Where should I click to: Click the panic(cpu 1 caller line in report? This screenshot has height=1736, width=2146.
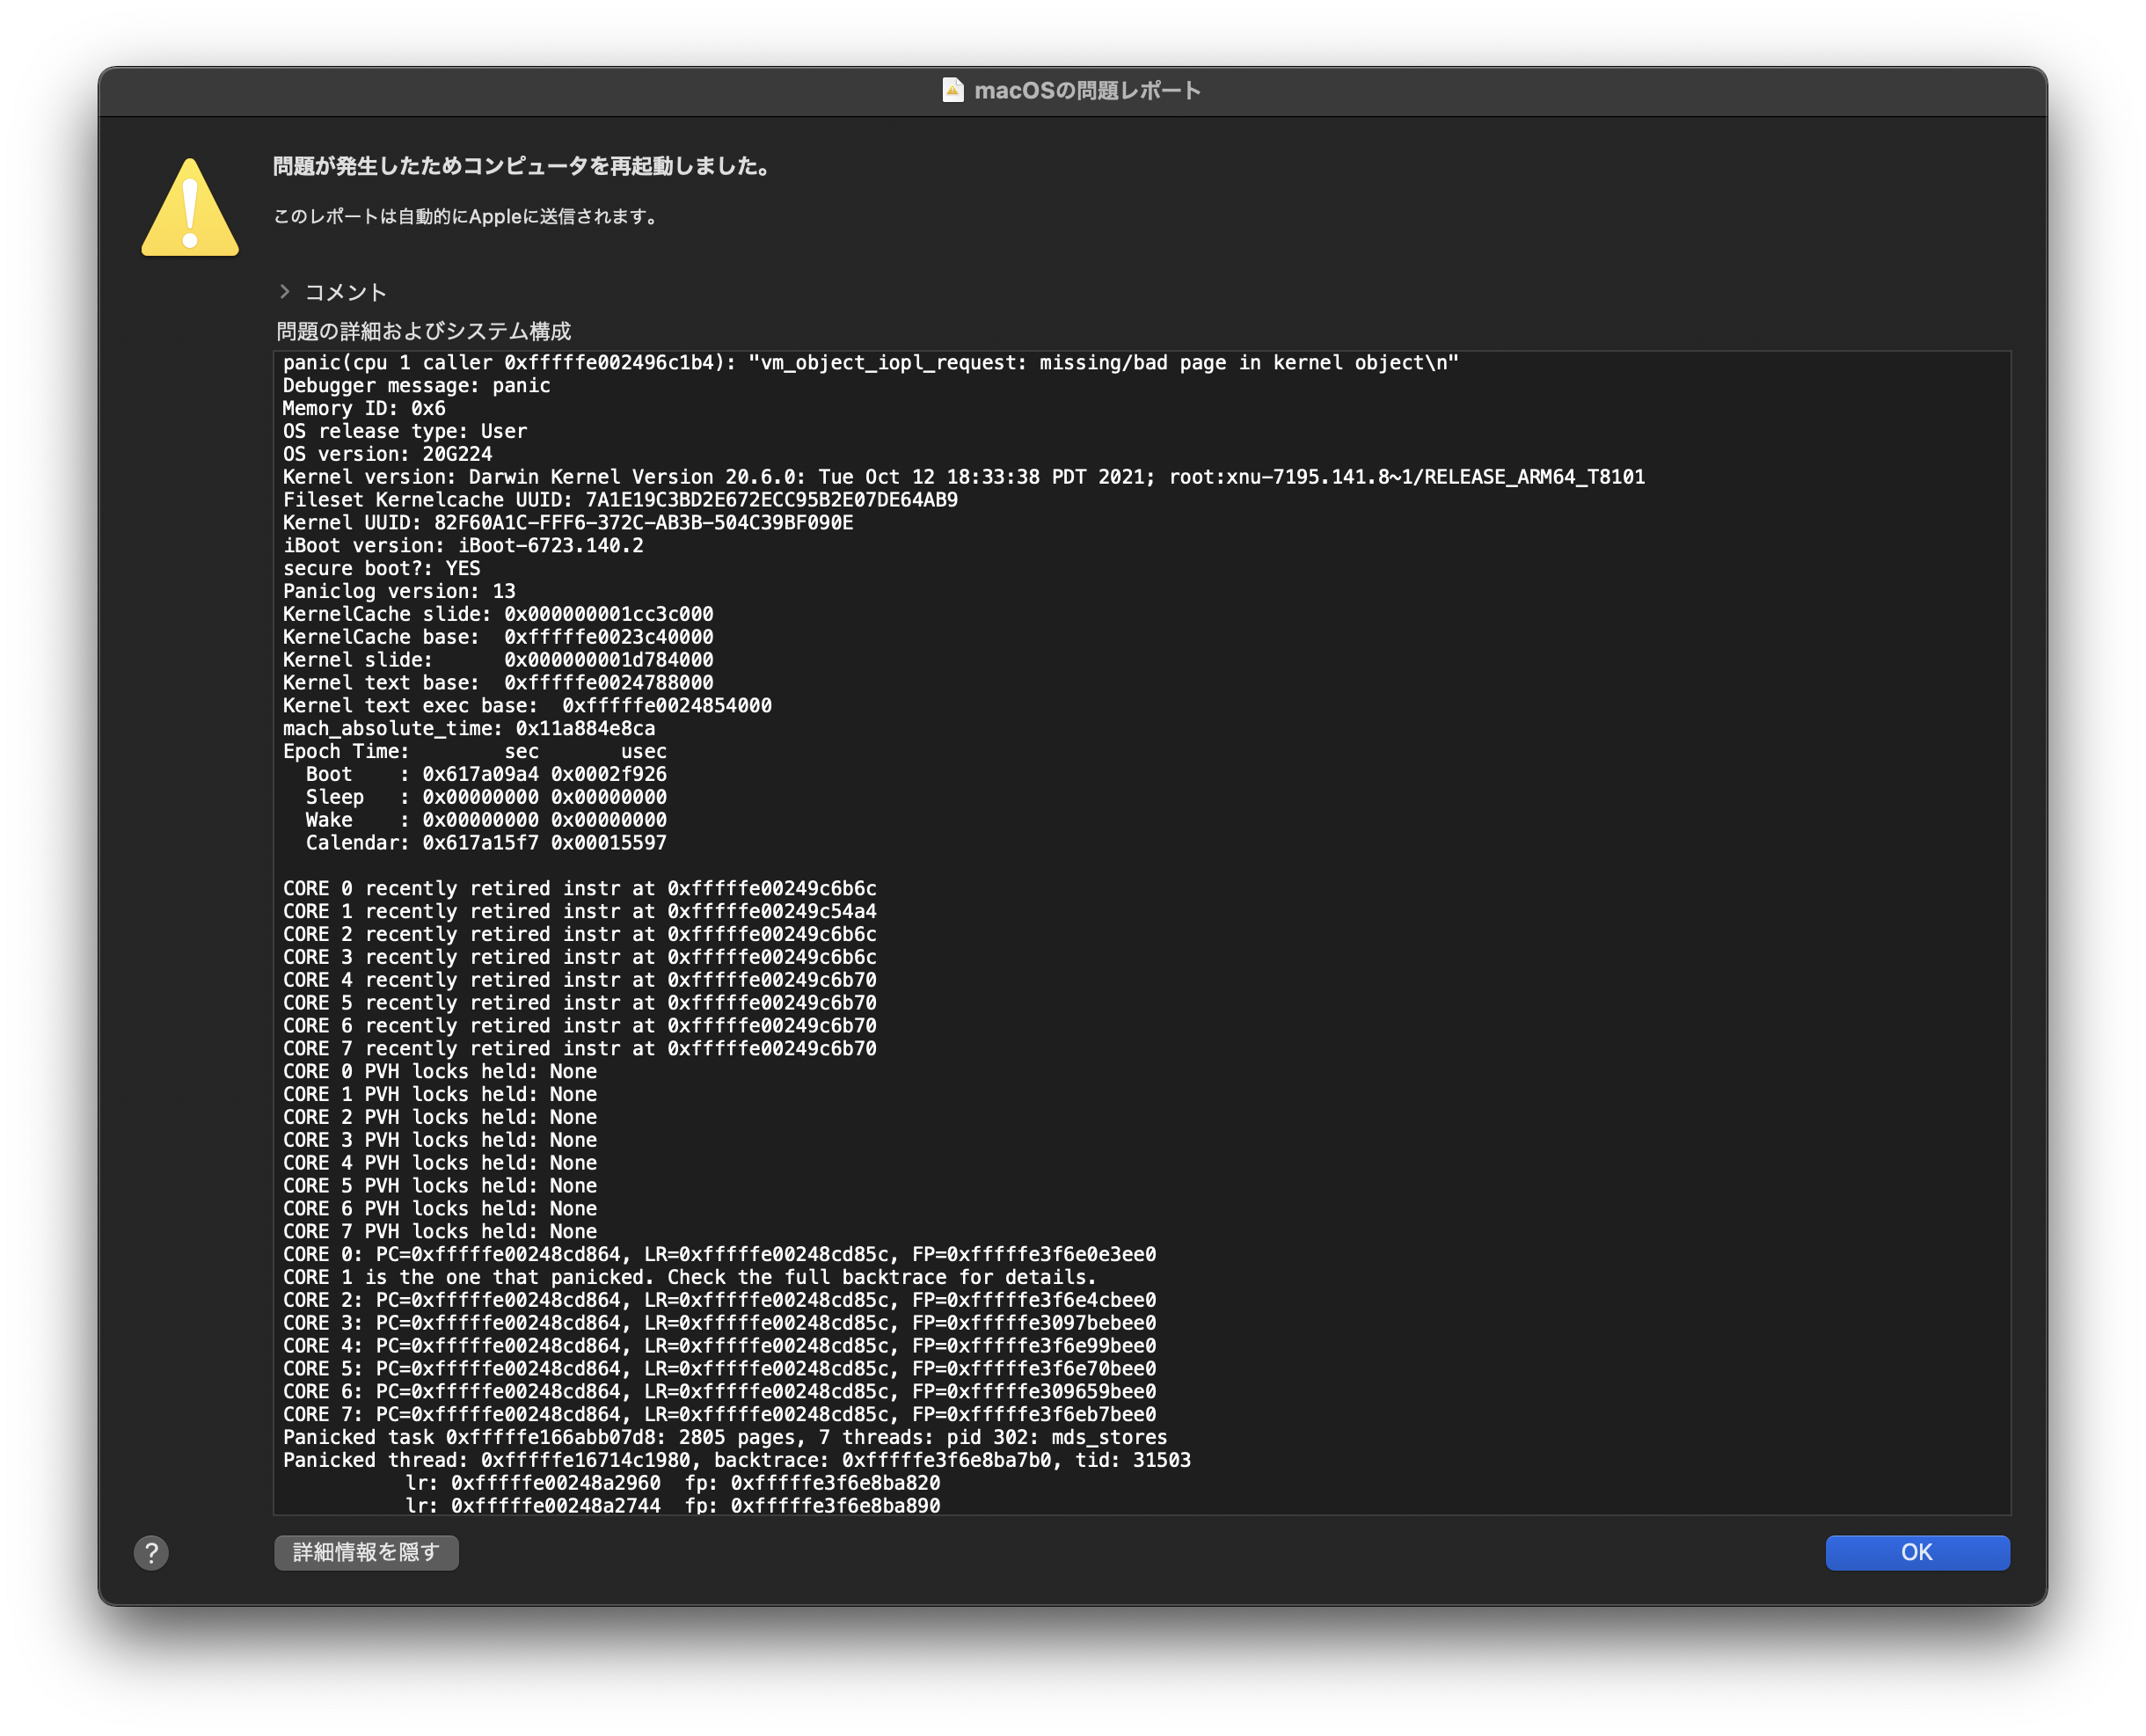pos(870,363)
